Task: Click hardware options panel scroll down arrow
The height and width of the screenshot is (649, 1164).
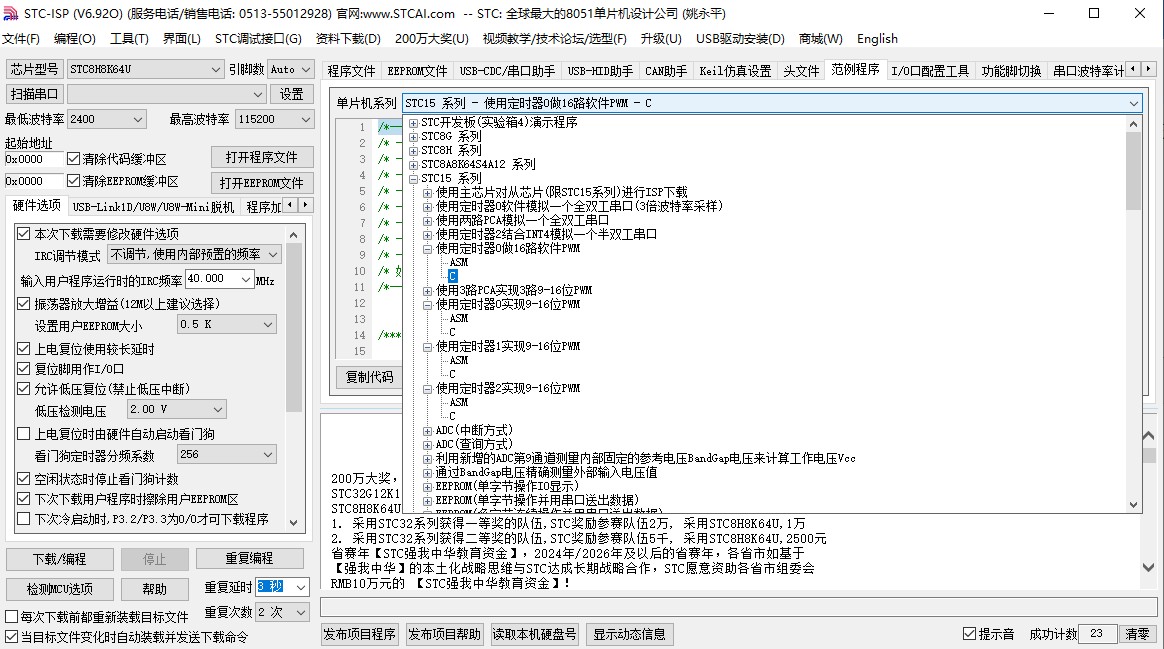Action: click(x=293, y=522)
